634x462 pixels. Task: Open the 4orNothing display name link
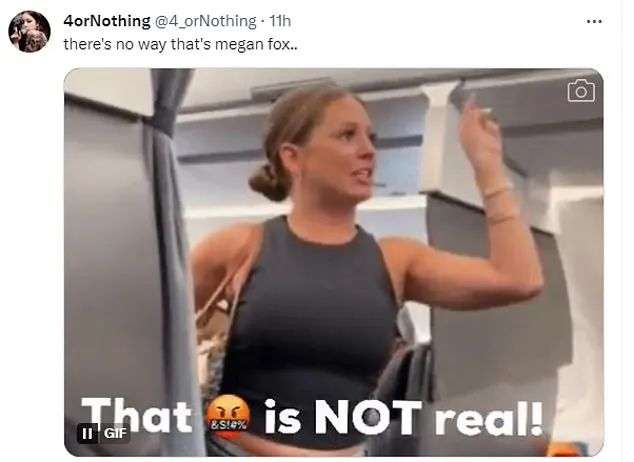(x=107, y=21)
